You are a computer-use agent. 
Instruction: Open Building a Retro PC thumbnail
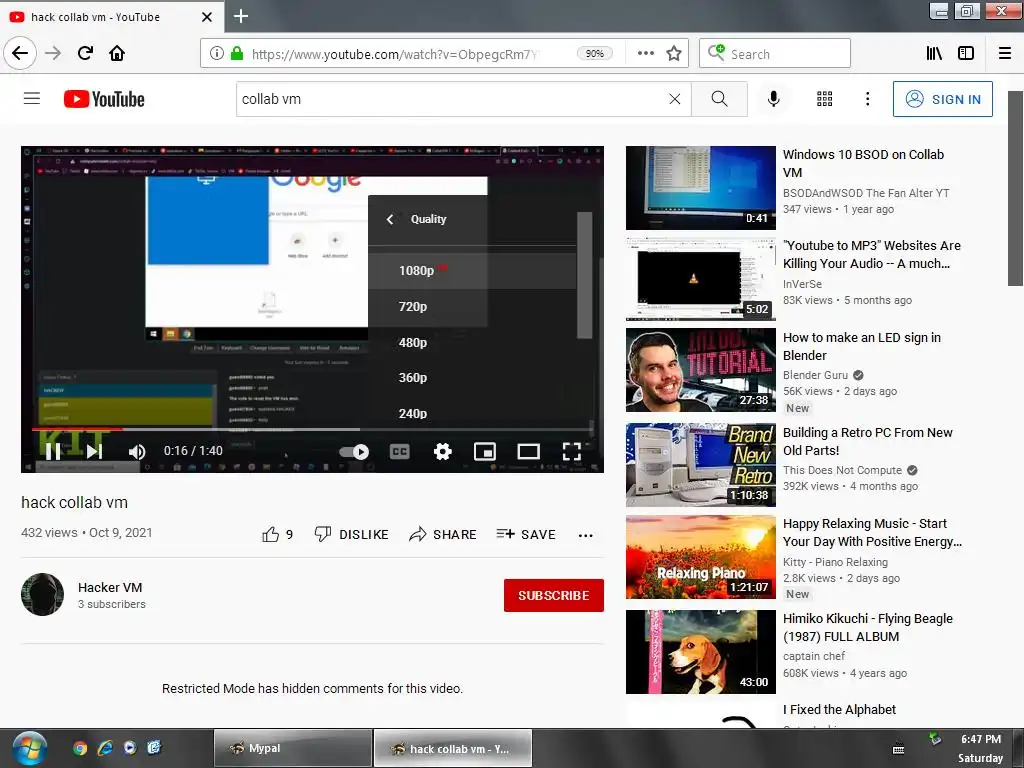701,464
